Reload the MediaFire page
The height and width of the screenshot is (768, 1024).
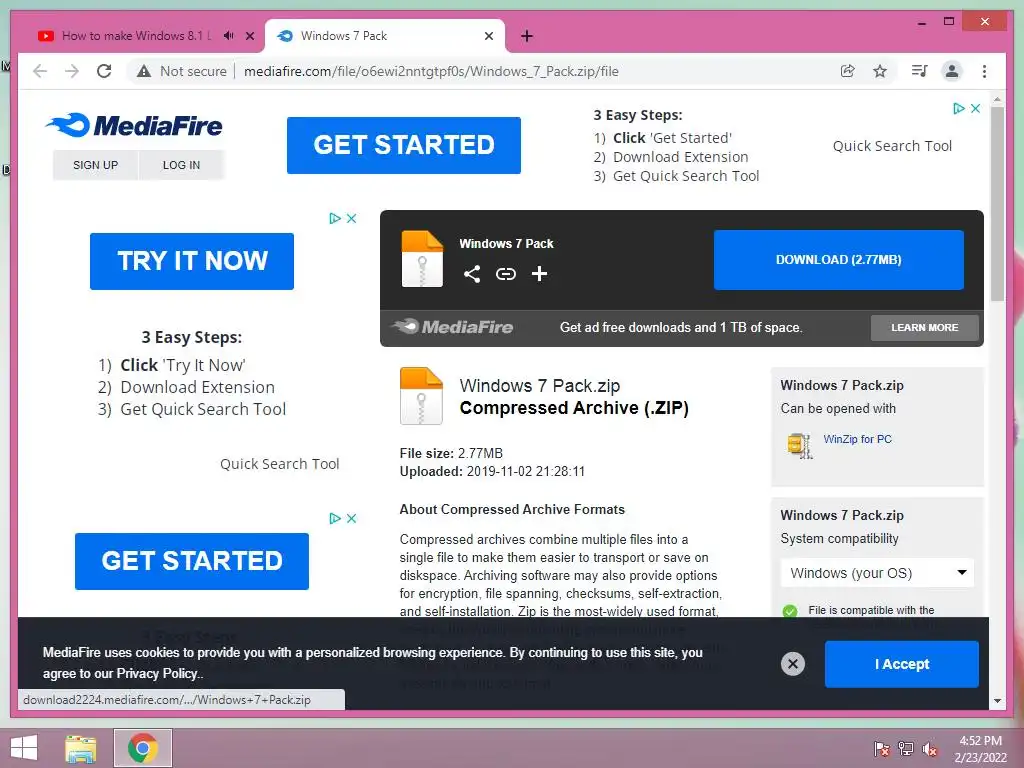pyautogui.click(x=104, y=71)
